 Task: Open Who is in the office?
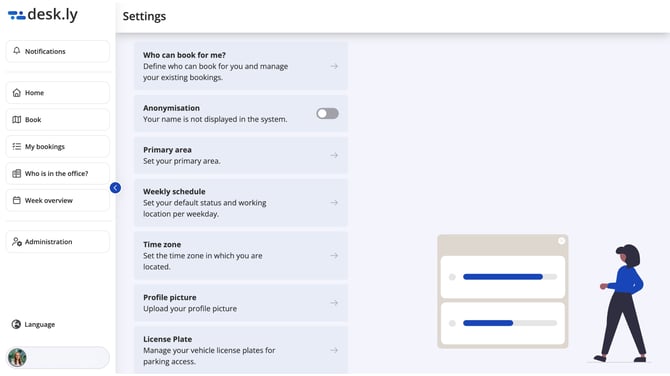point(58,173)
